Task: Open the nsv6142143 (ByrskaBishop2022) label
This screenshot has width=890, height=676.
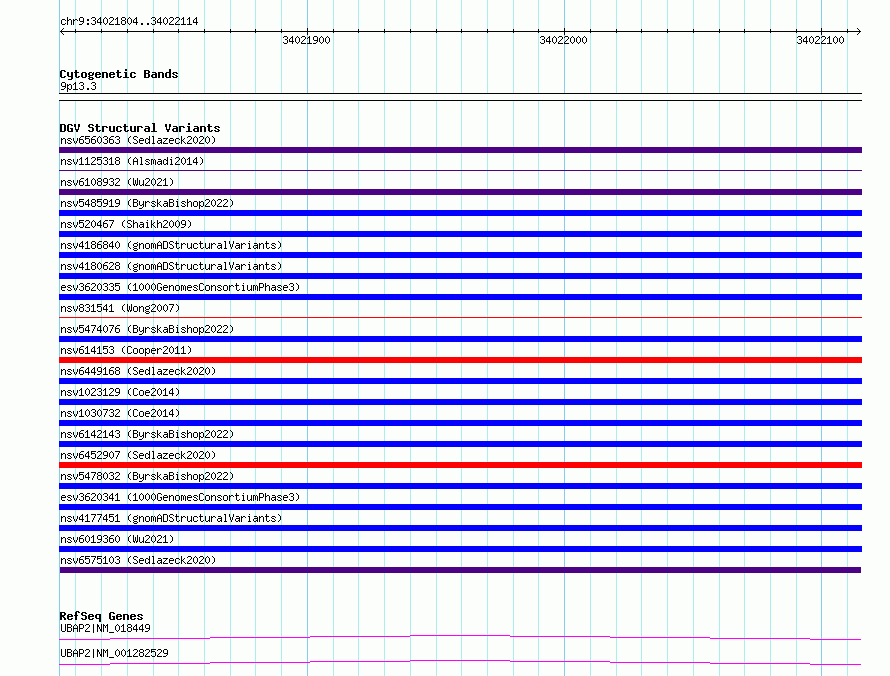Action: (147, 434)
